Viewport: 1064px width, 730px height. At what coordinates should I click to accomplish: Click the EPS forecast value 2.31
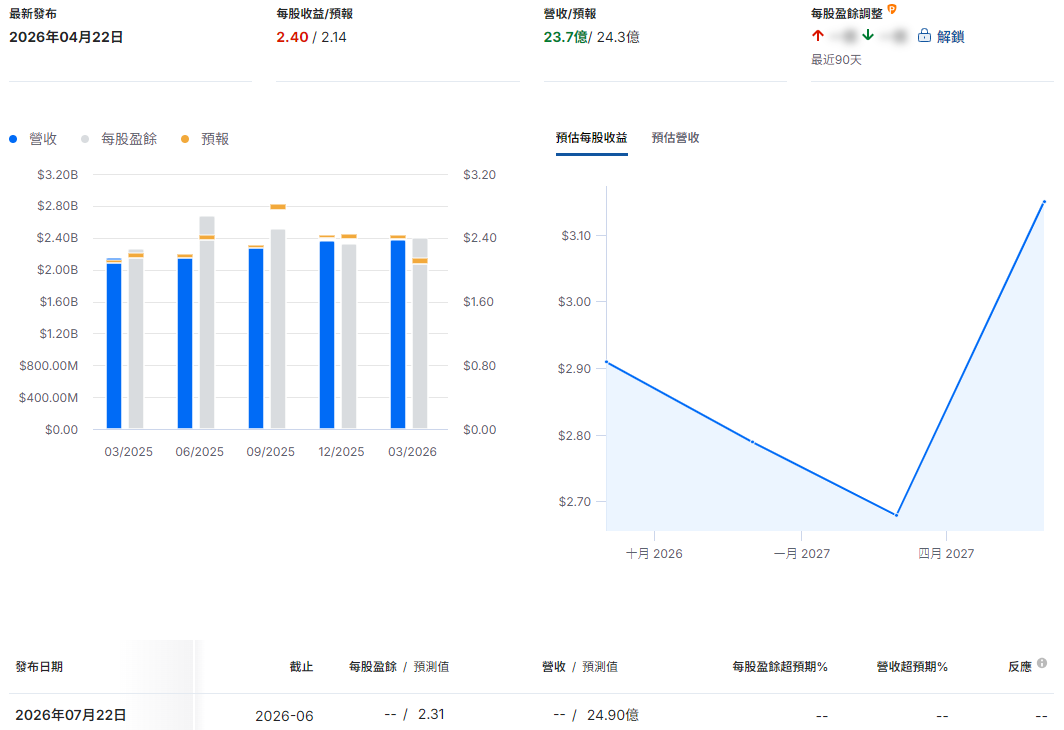coord(431,714)
